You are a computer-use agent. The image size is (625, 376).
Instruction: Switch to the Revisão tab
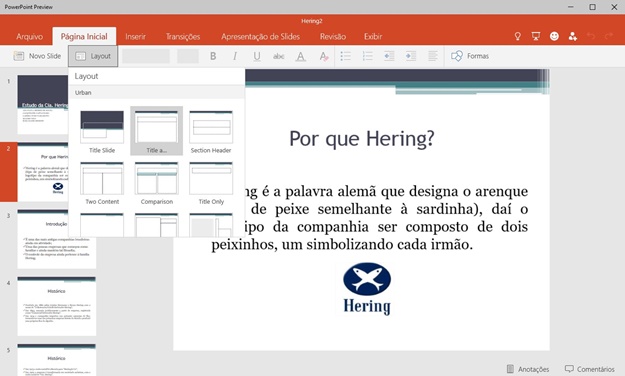[333, 37]
